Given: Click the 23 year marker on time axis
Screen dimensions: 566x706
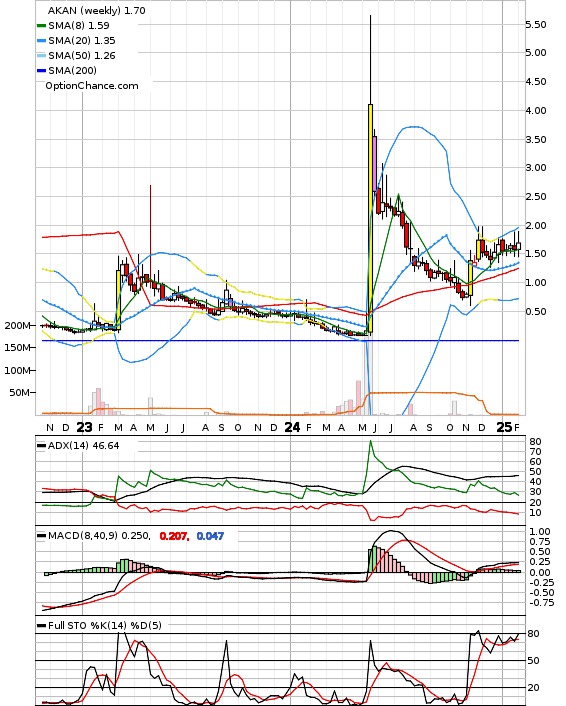Looking at the screenshot, I should pos(84,427).
